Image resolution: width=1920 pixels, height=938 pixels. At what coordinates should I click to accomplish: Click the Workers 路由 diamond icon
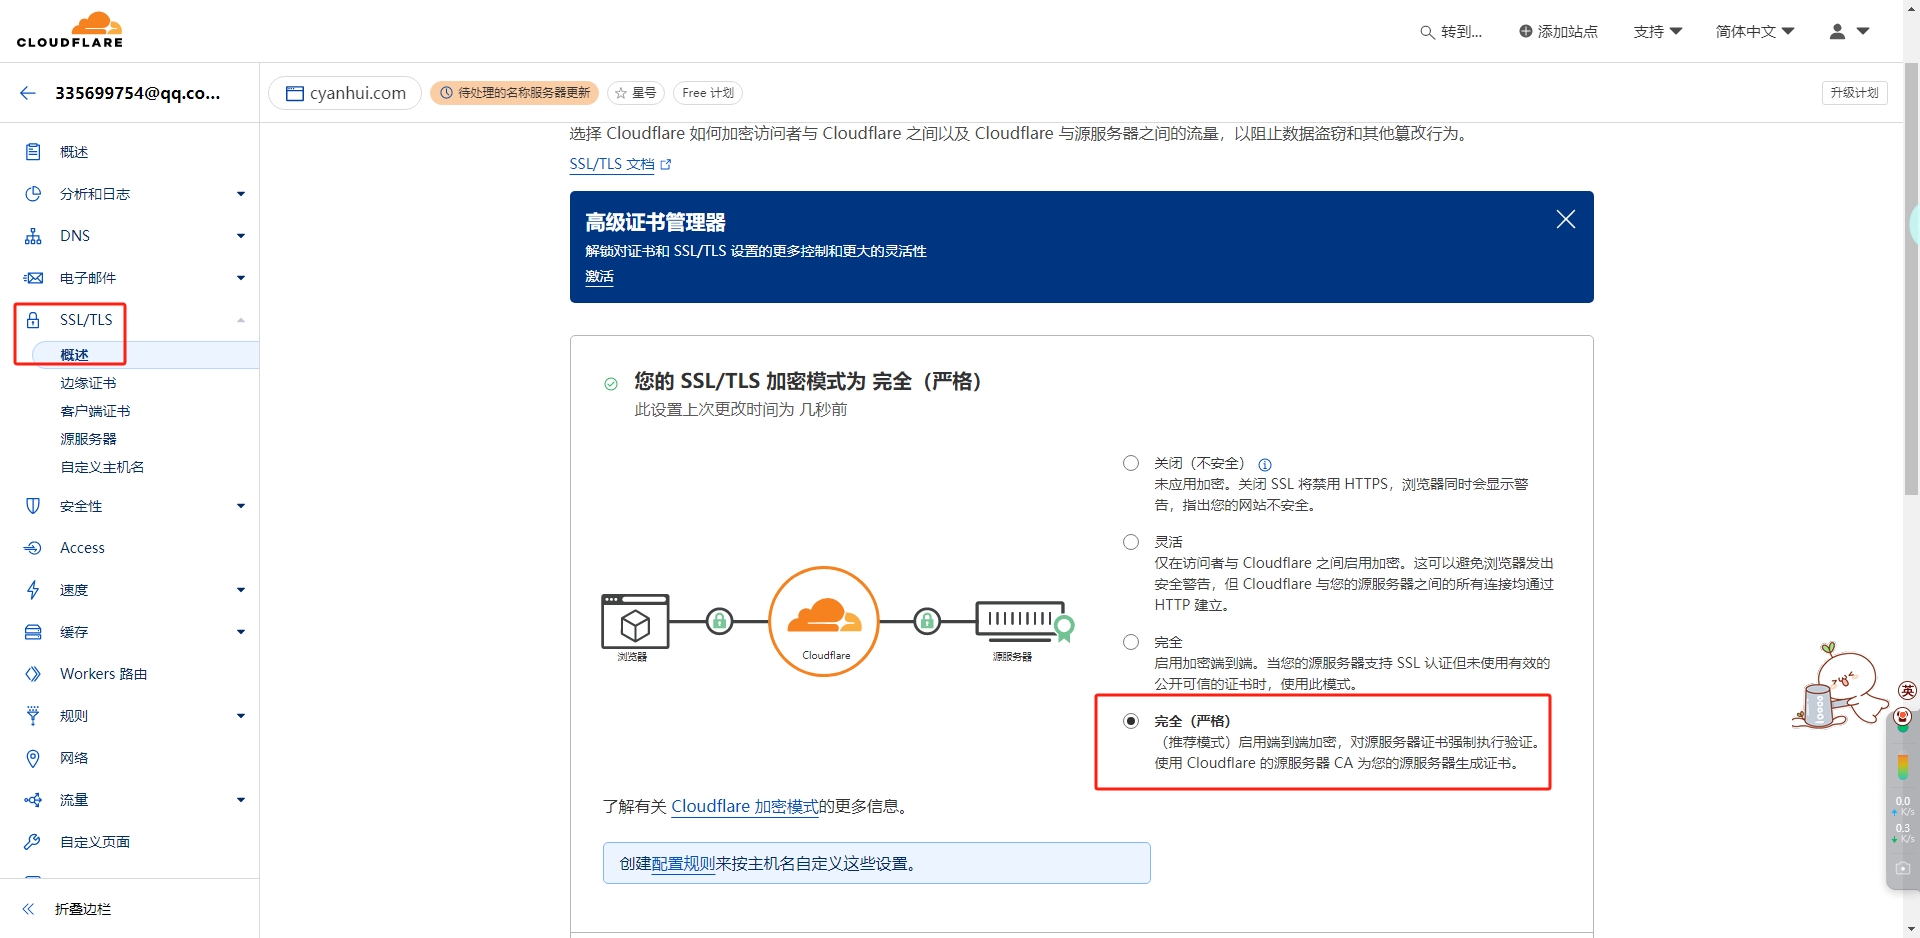[33, 674]
